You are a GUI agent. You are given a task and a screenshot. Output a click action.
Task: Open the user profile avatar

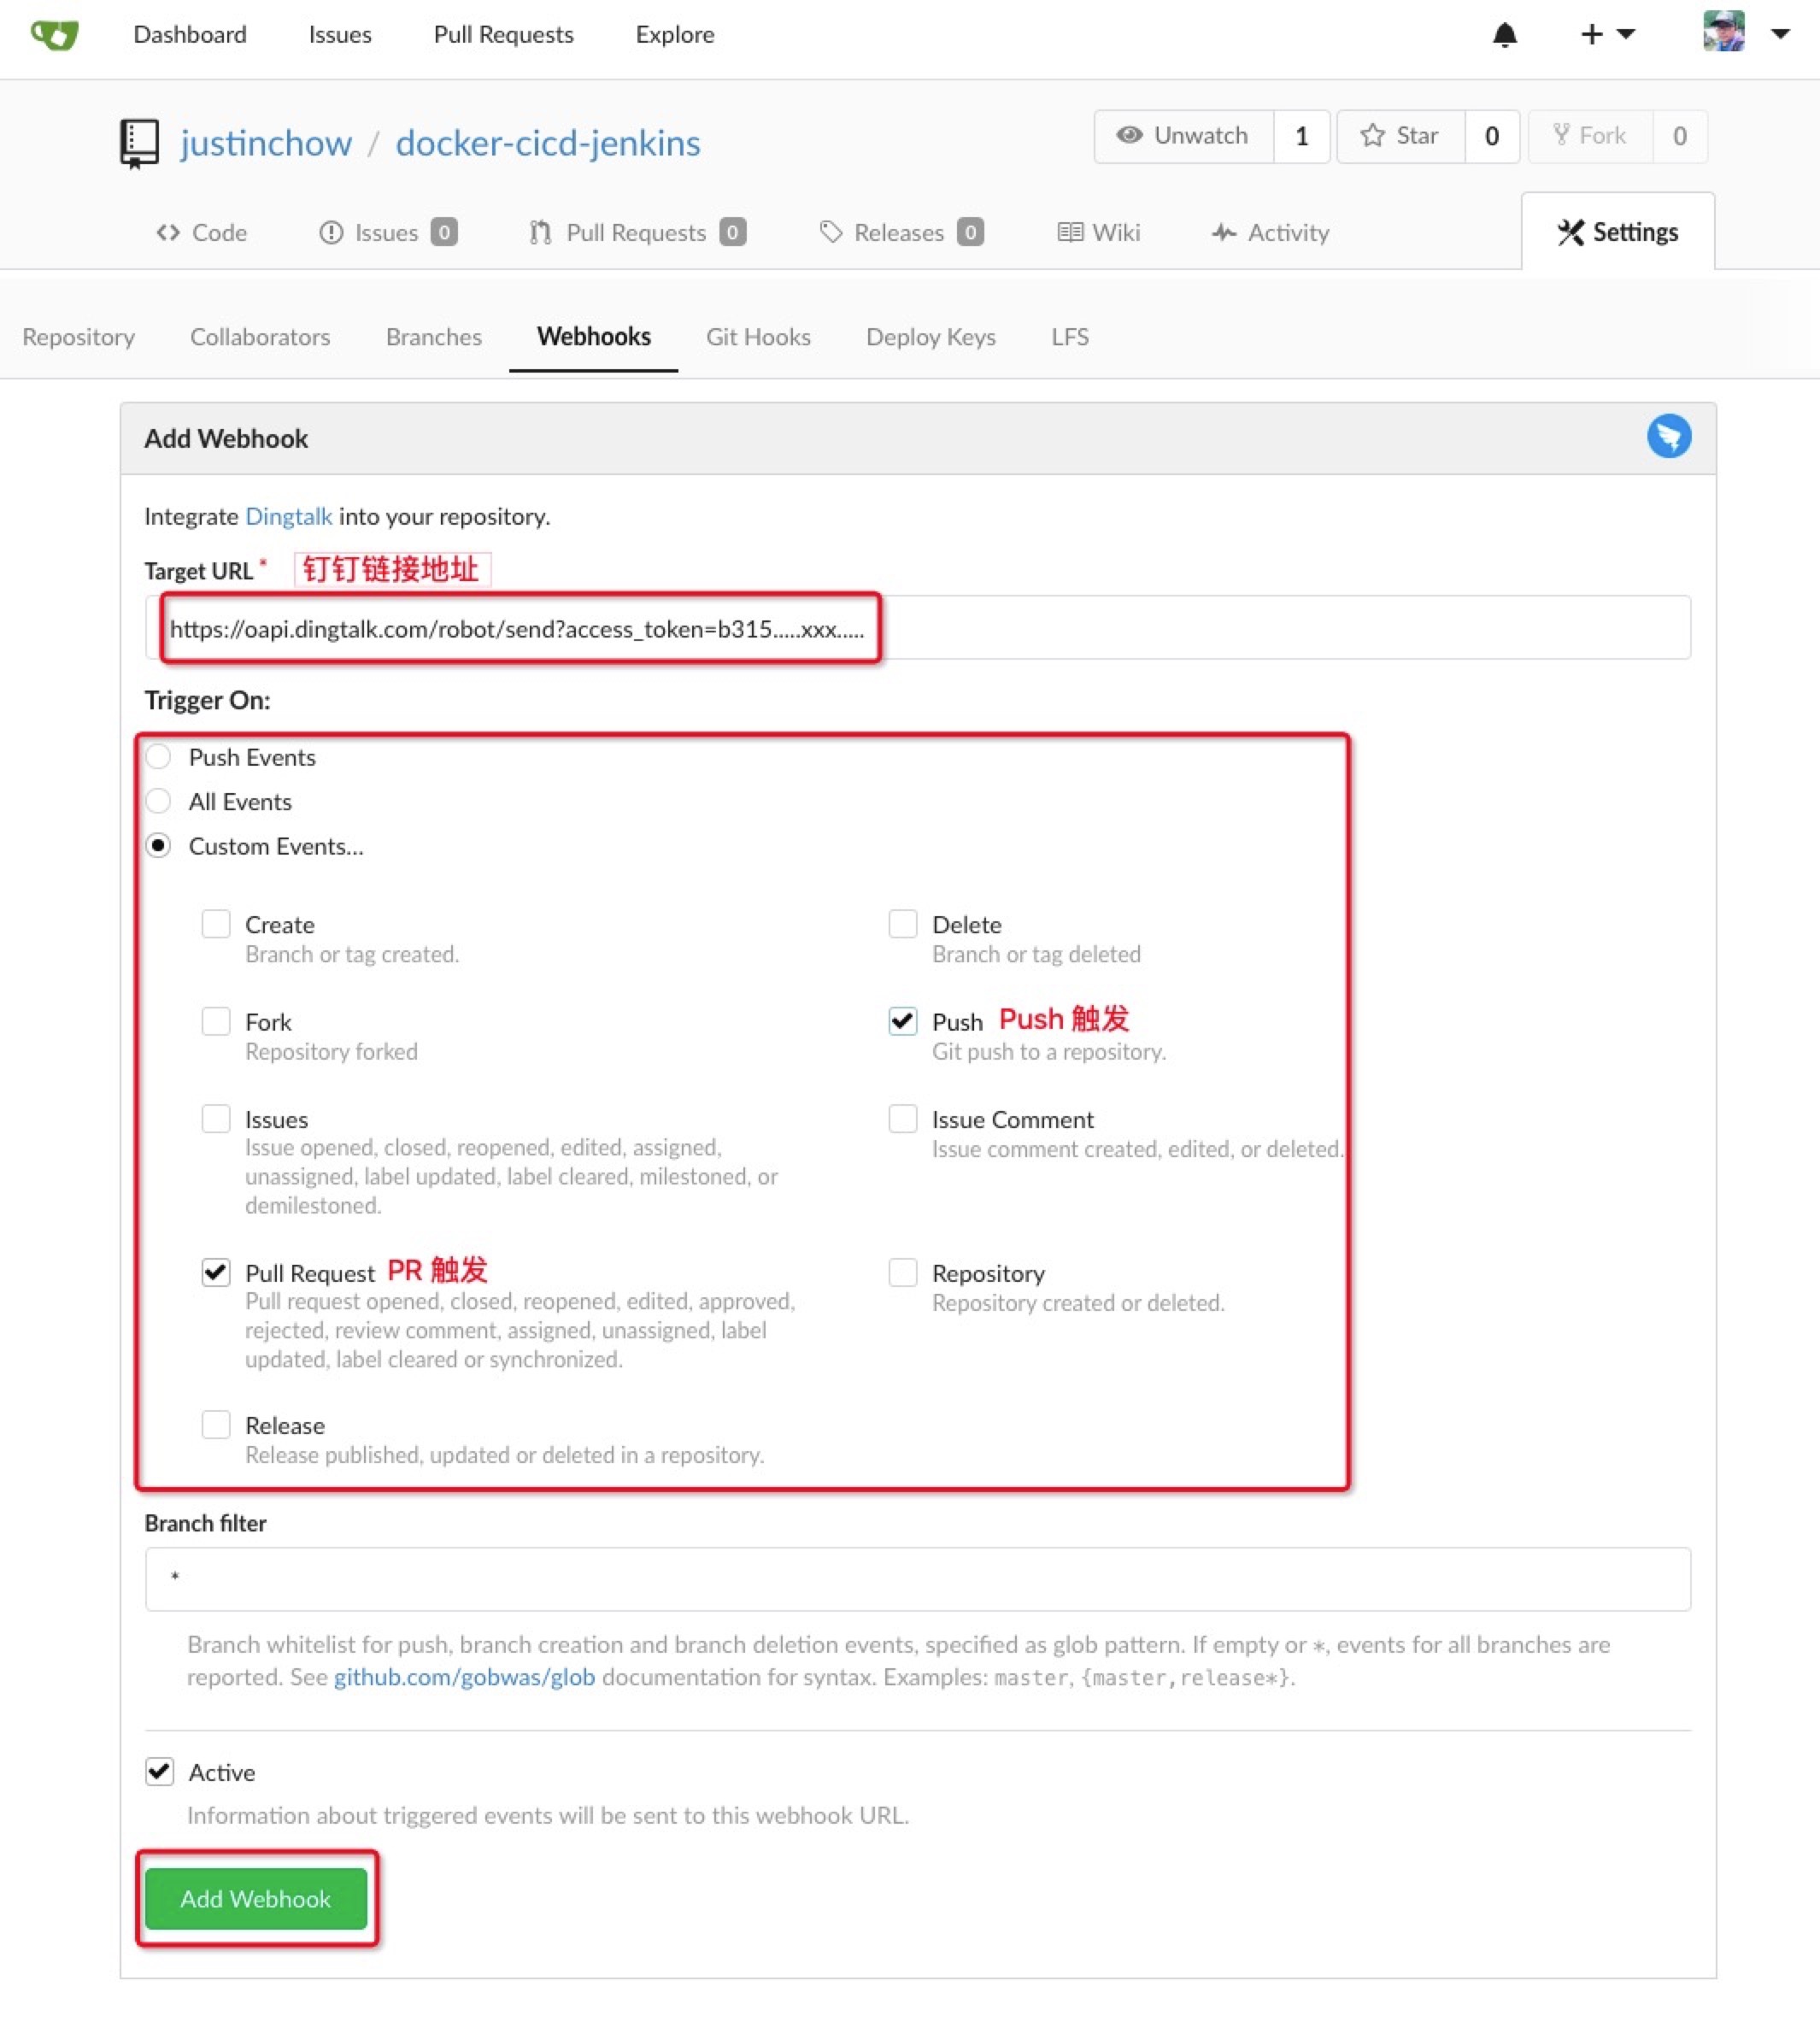[1725, 33]
